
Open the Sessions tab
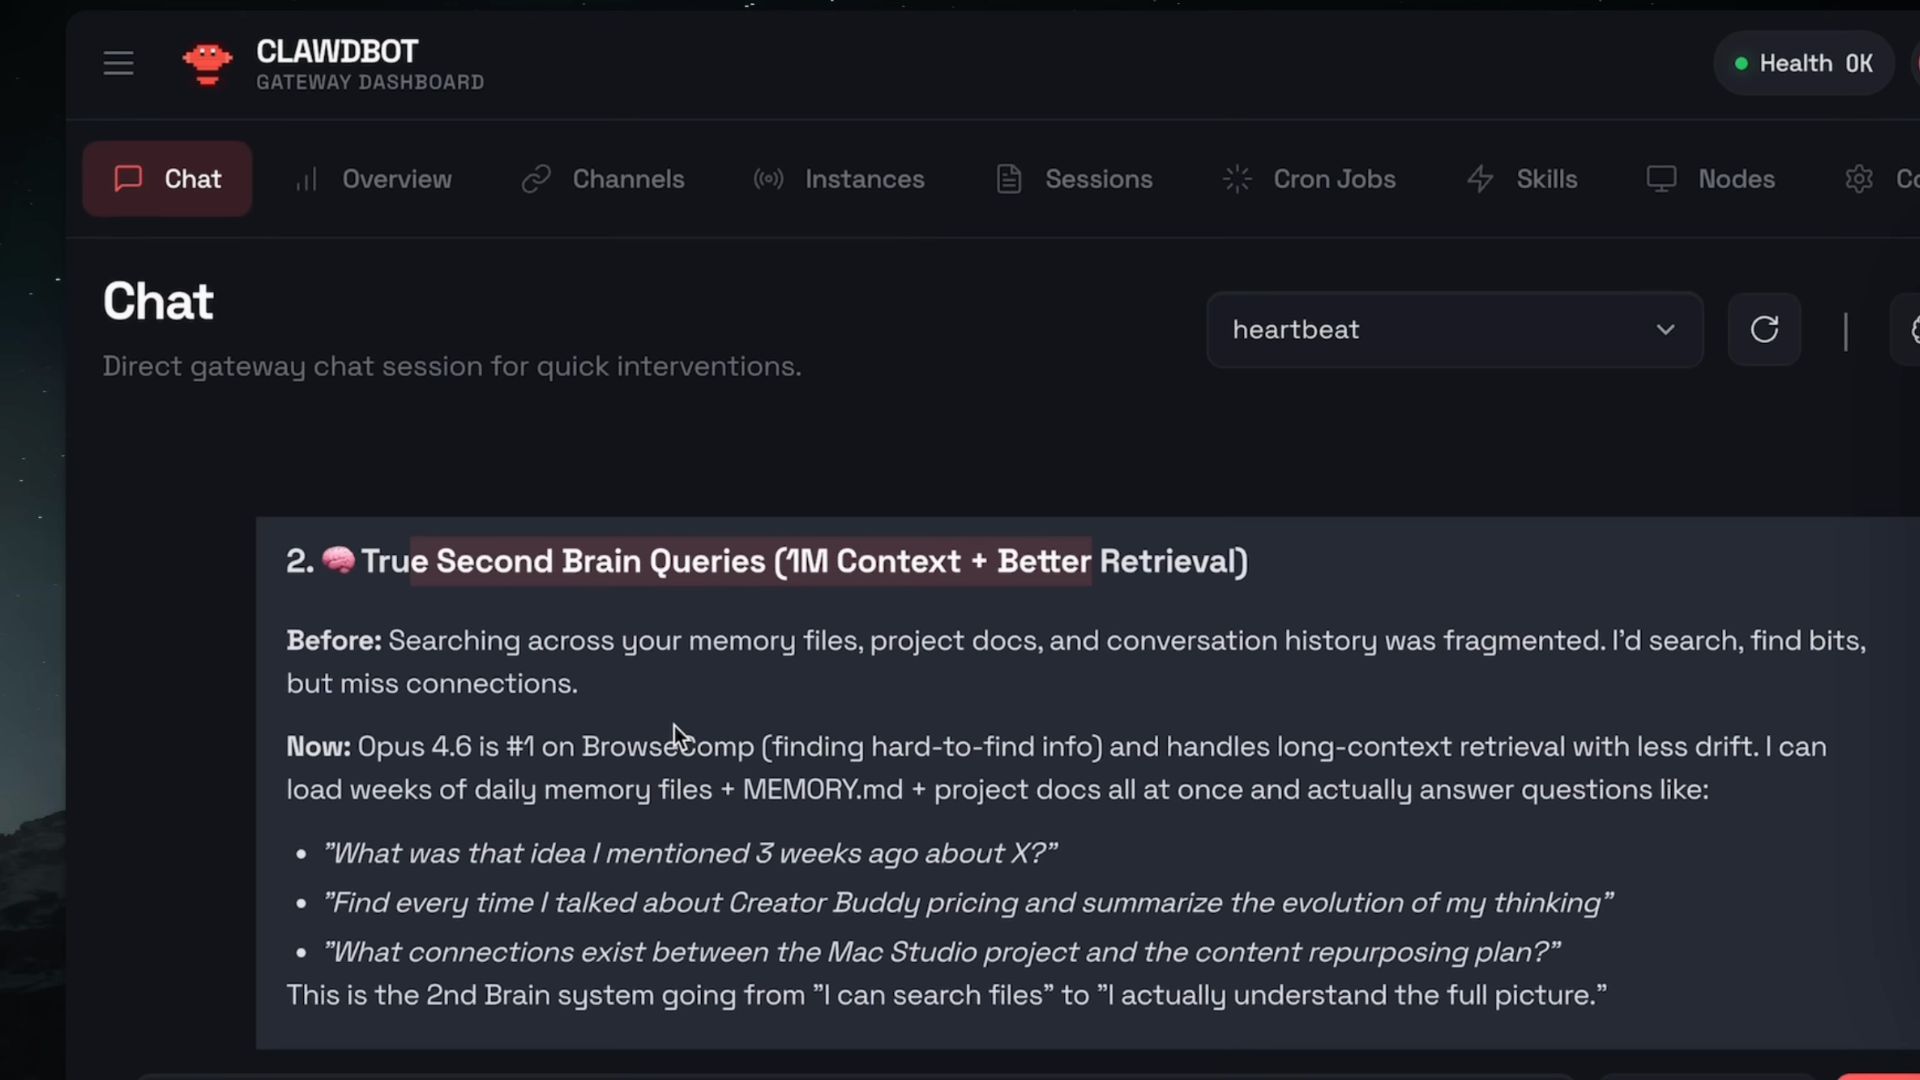point(1098,179)
